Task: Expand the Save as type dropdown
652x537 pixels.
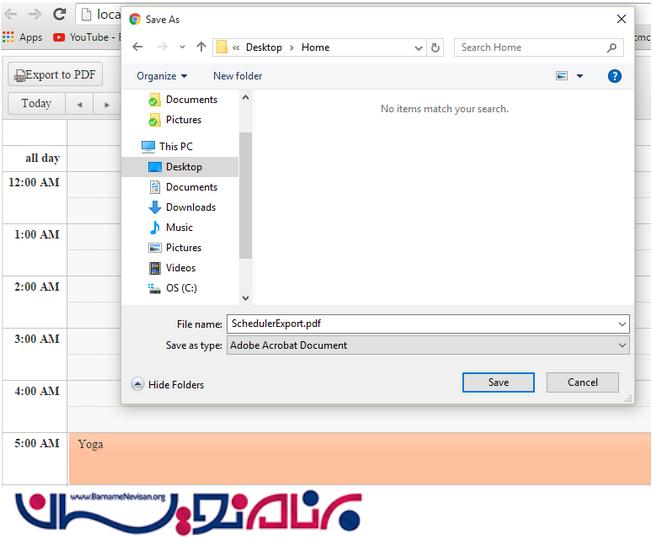Action: [622, 345]
